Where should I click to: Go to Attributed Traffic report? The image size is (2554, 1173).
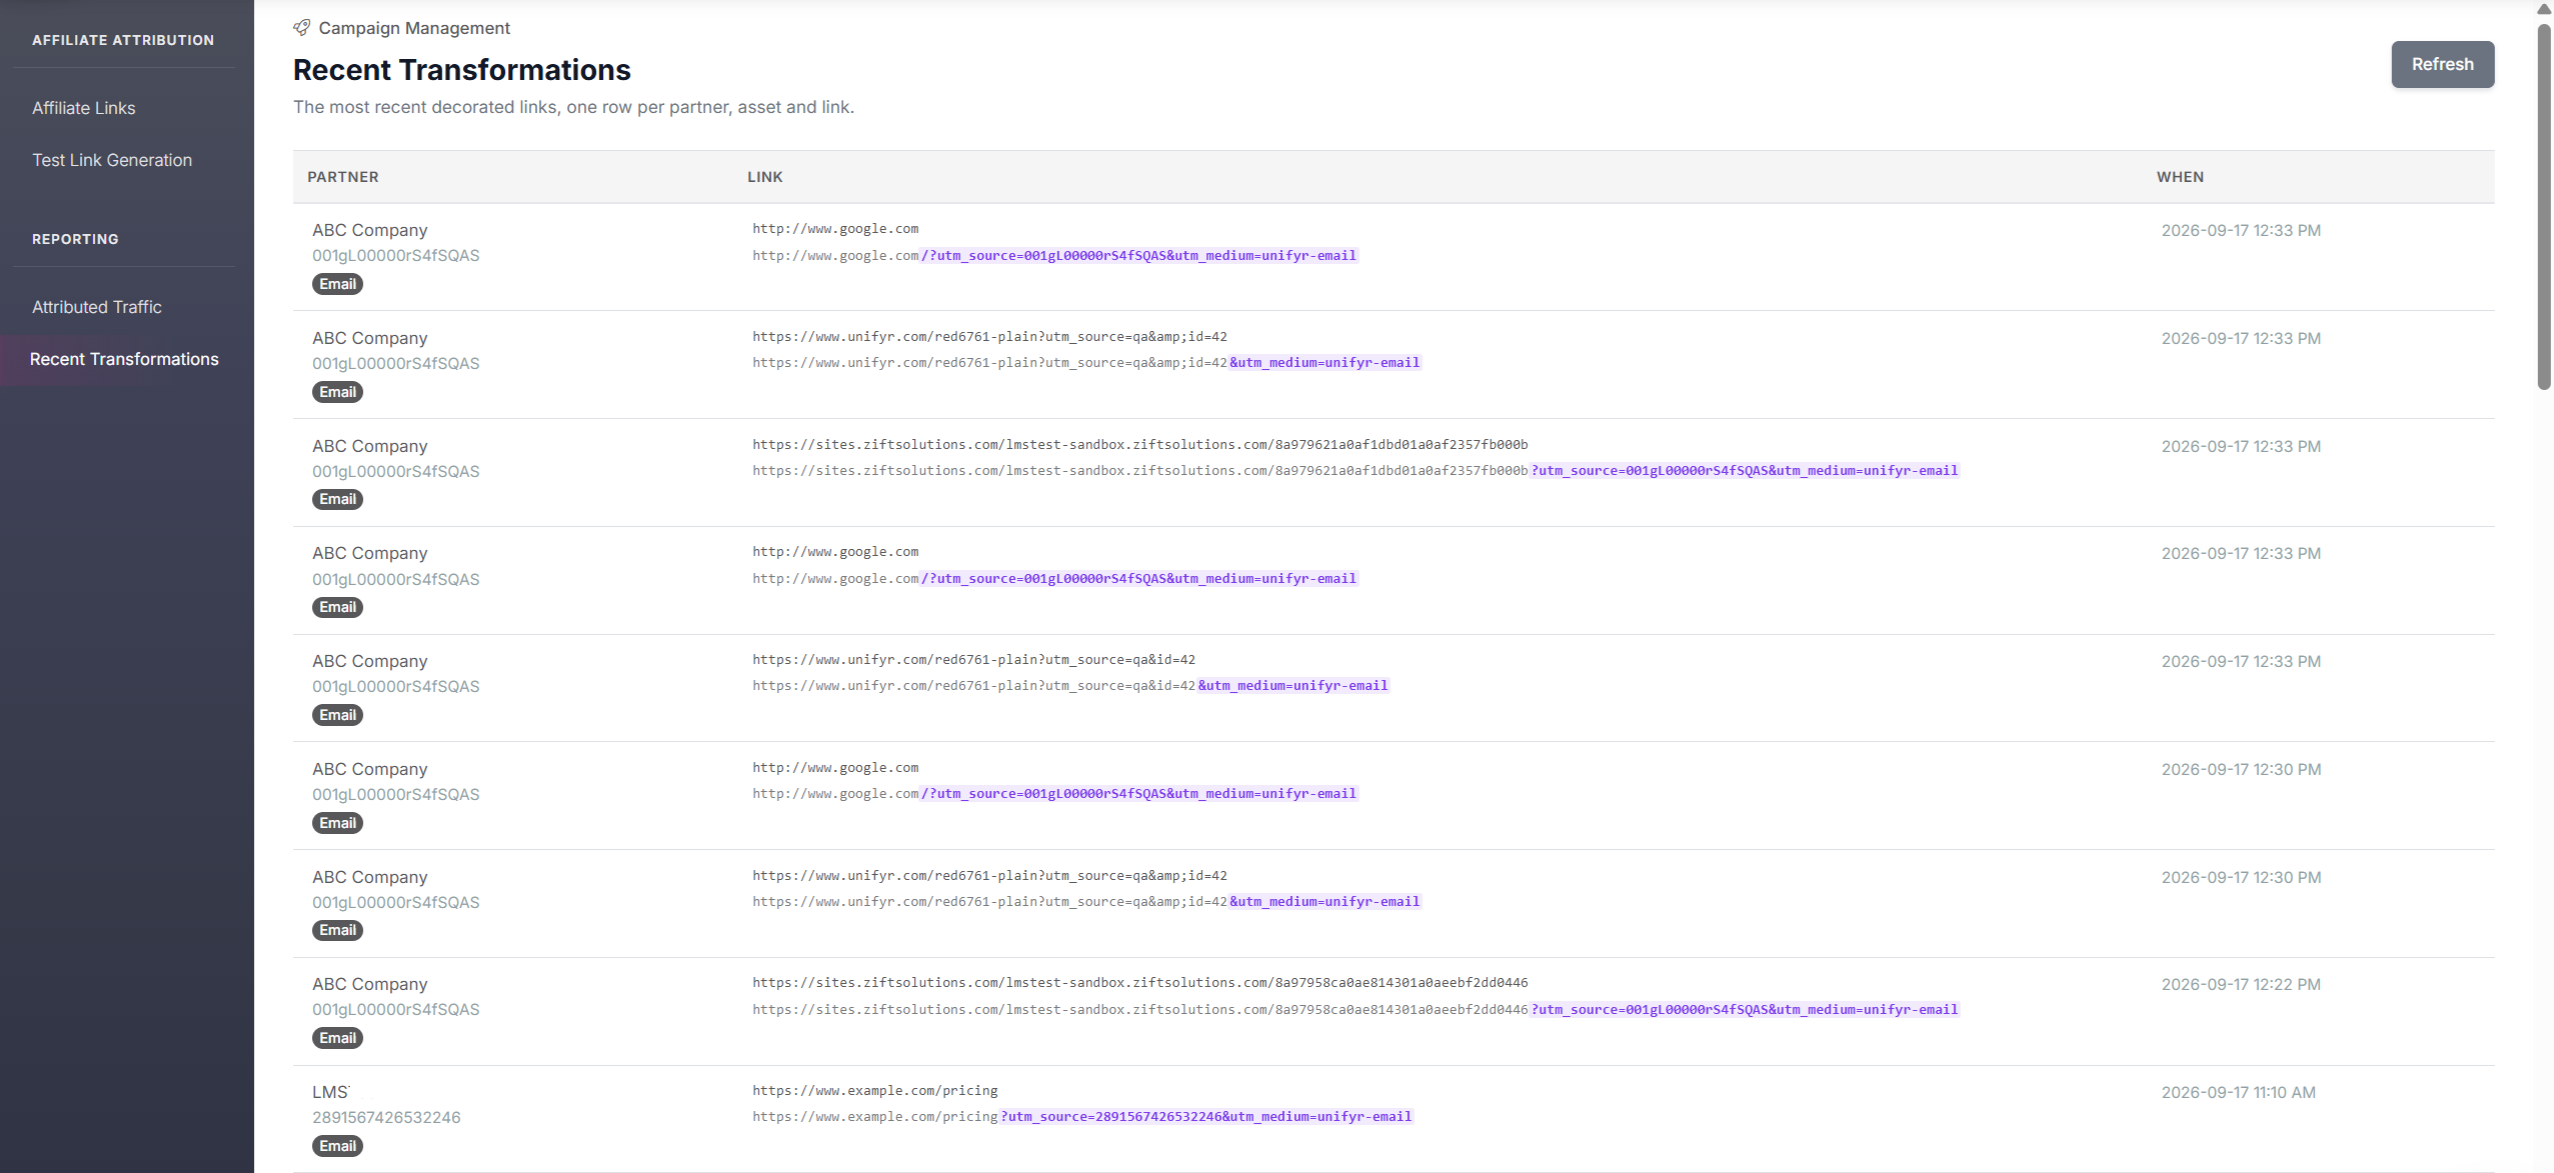click(x=97, y=307)
